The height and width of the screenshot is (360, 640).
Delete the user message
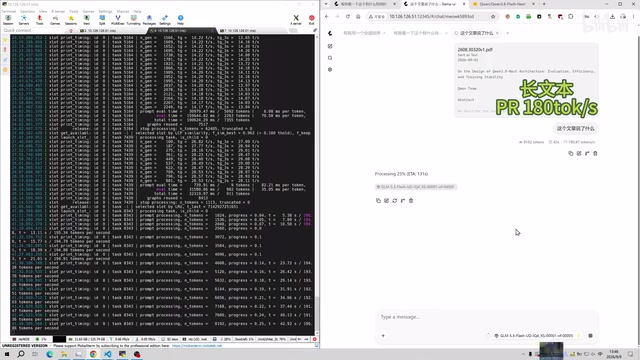point(595,153)
